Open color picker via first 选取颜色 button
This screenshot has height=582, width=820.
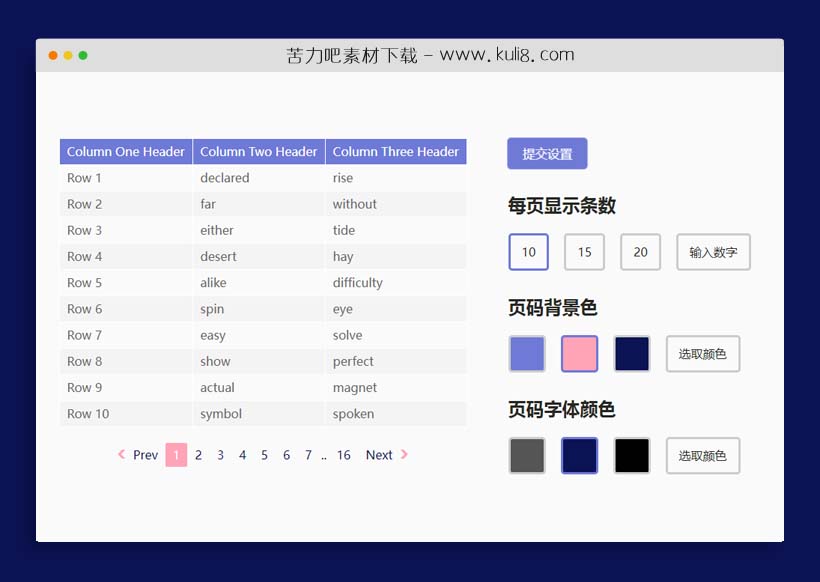click(702, 353)
